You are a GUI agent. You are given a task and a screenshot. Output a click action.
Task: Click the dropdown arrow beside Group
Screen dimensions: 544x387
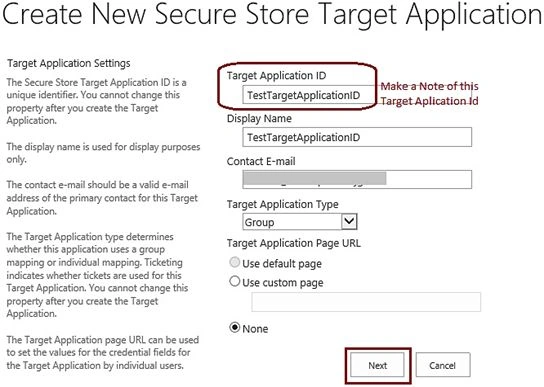(x=349, y=221)
